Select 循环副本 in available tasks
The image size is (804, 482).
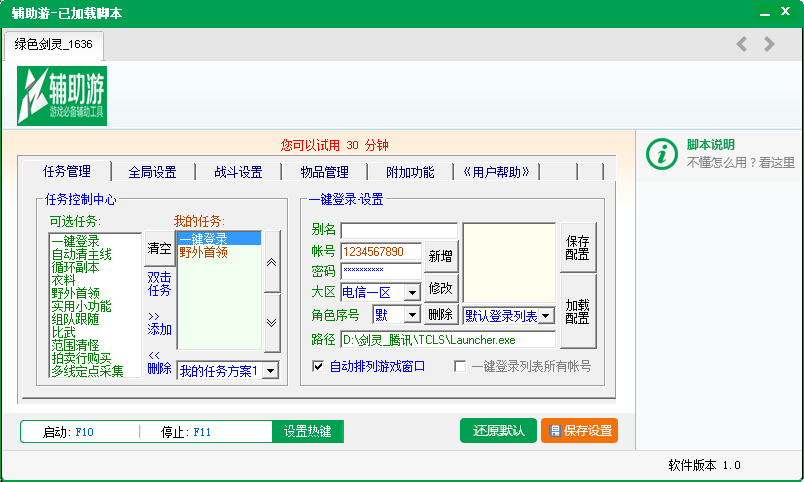(x=75, y=267)
